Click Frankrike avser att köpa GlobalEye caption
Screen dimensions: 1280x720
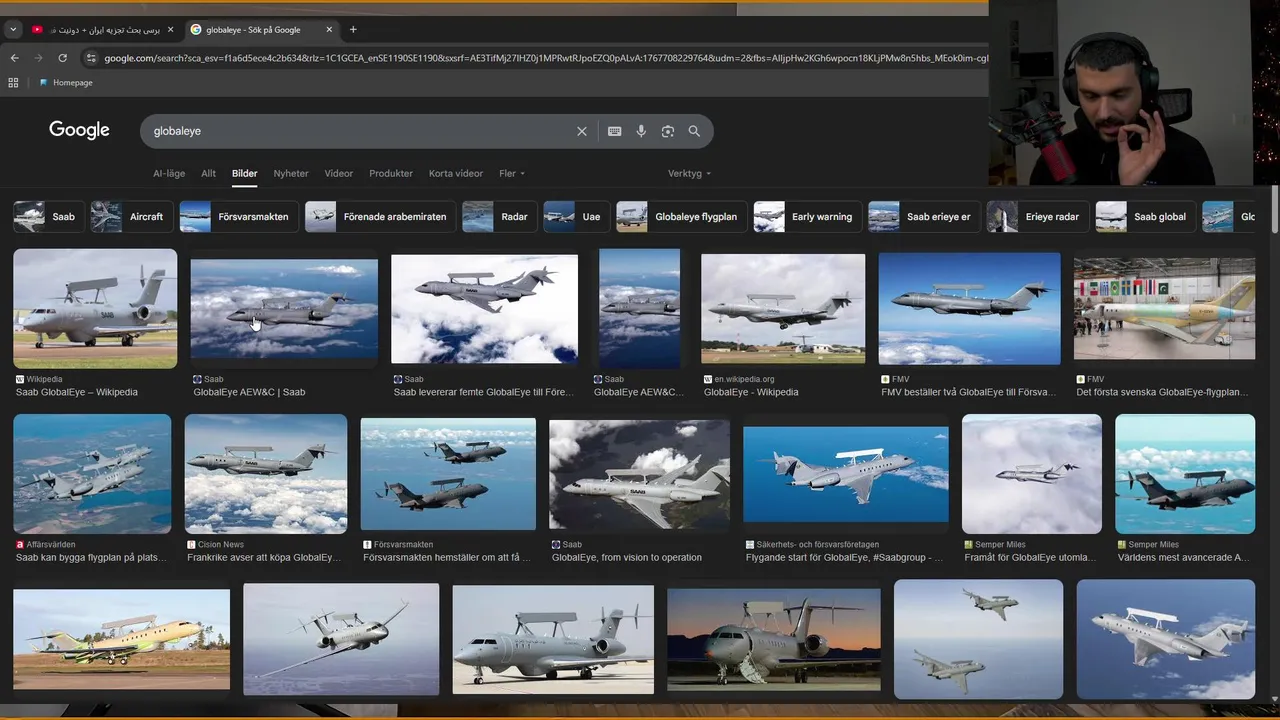(x=264, y=557)
